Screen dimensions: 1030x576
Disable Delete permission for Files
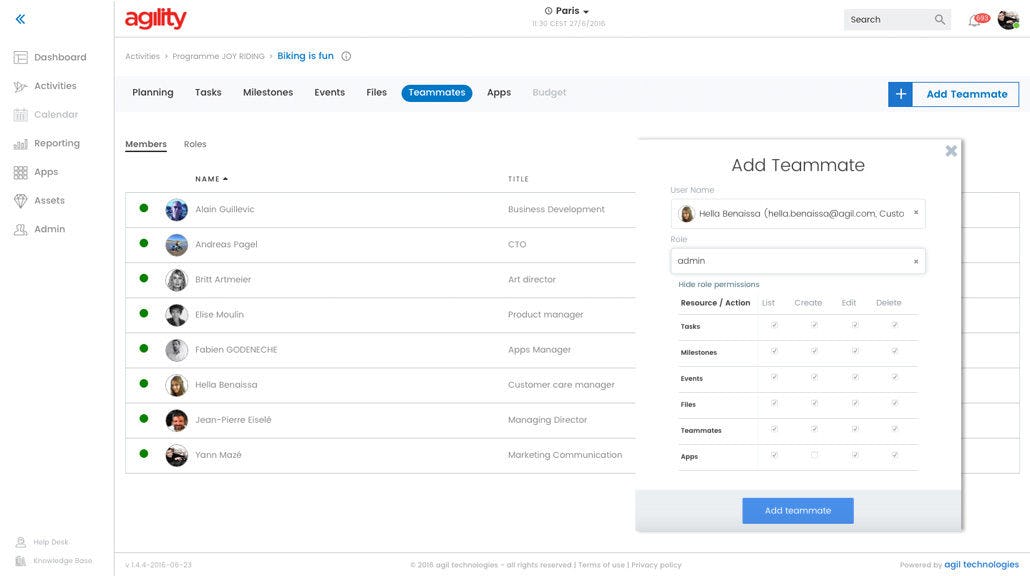pyautogui.click(x=895, y=402)
